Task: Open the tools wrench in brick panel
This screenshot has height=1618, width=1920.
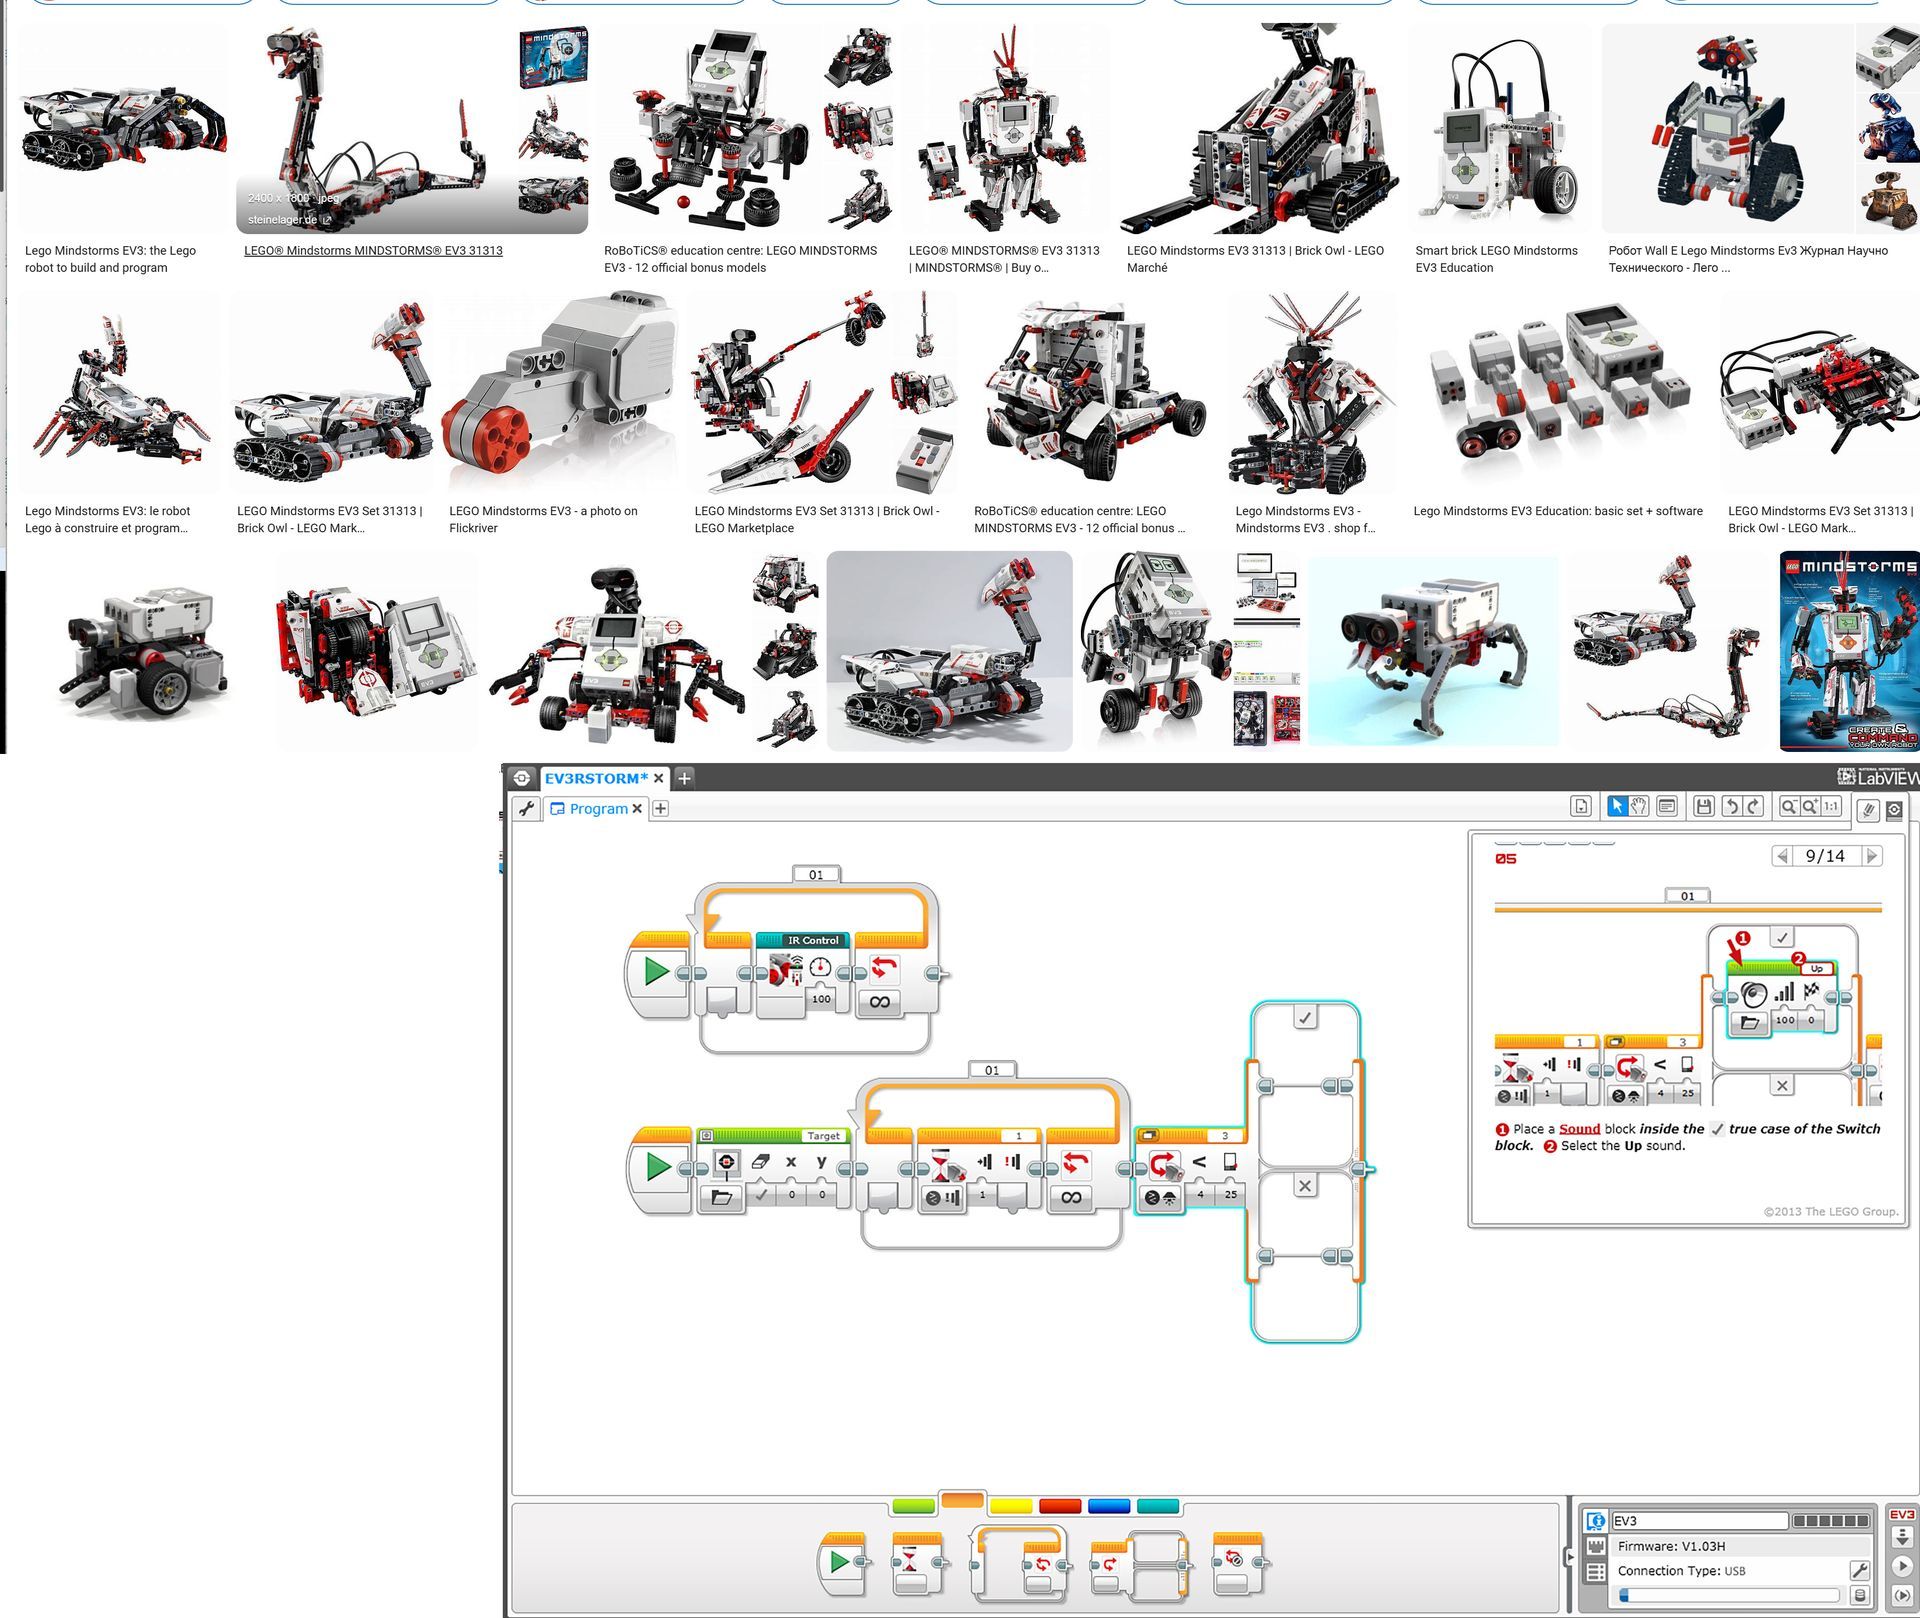Action: [1858, 1570]
